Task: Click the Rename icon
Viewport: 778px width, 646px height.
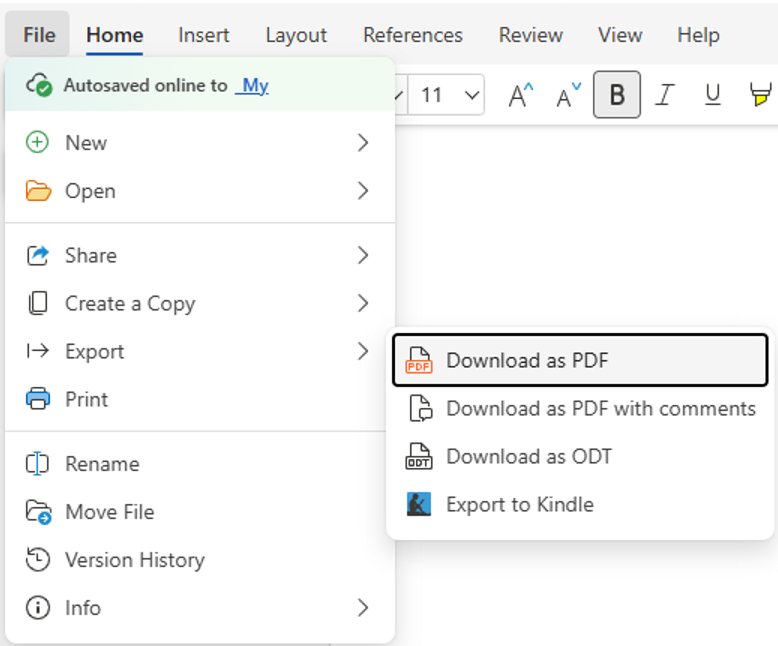Action: tap(38, 464)
